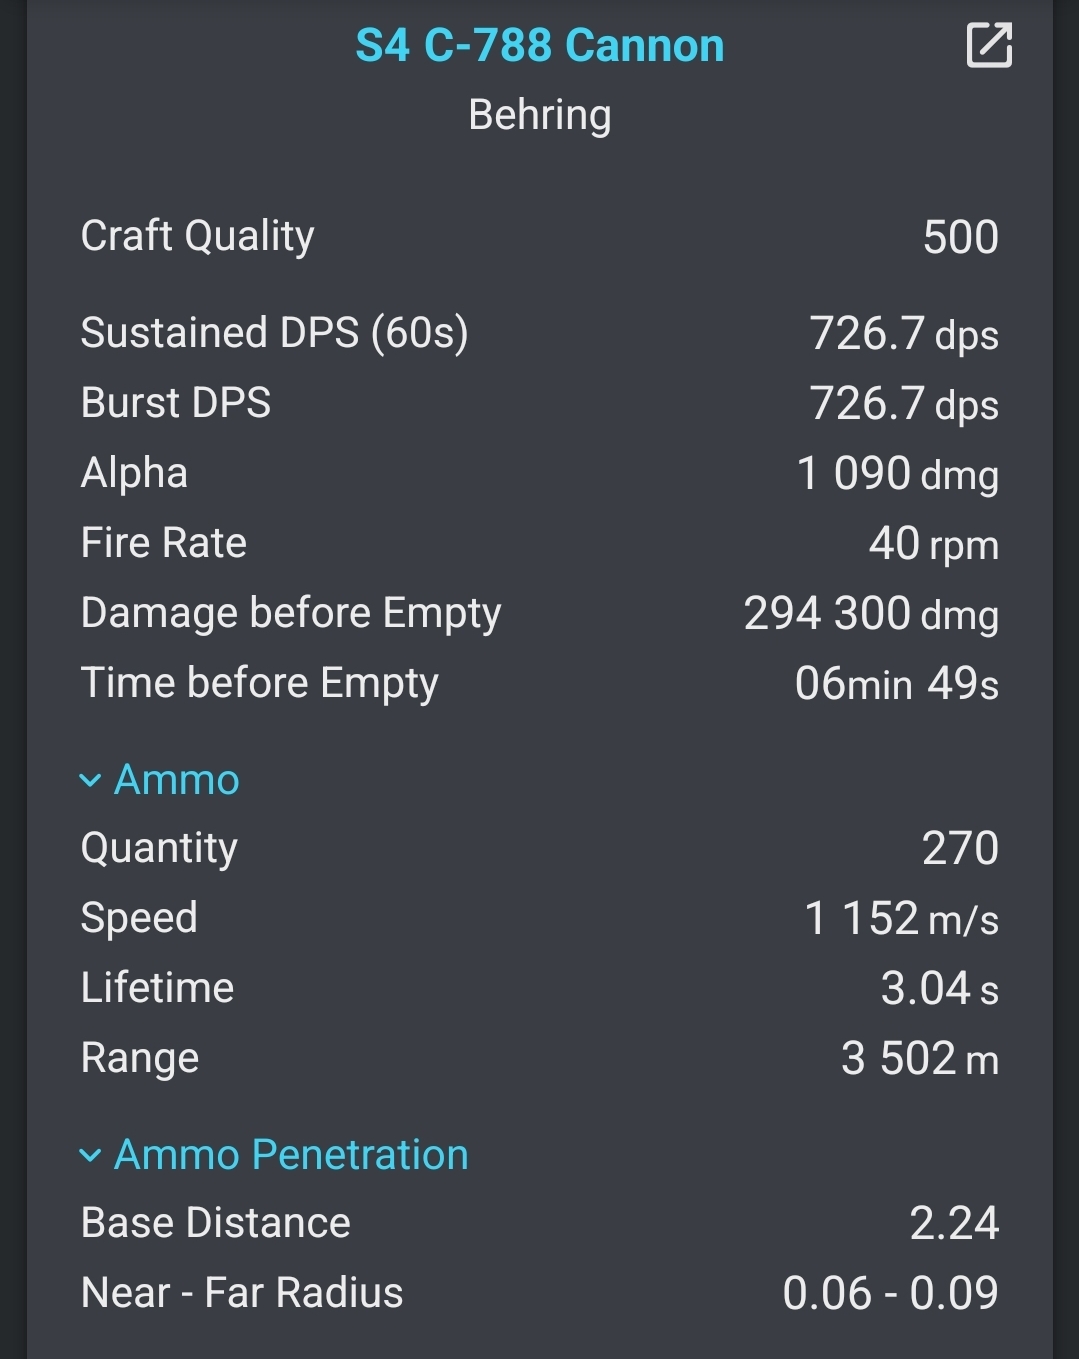This screenshot has height=1359, width=1079.
Task: Open the S4 C-788 Cannon title link
Action: [540, 46]
